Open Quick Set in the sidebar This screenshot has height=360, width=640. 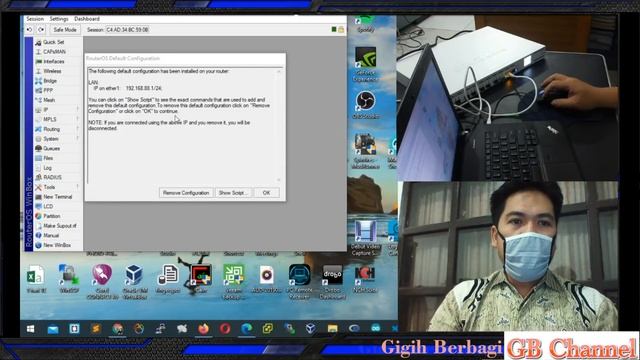tap(53, 42)
